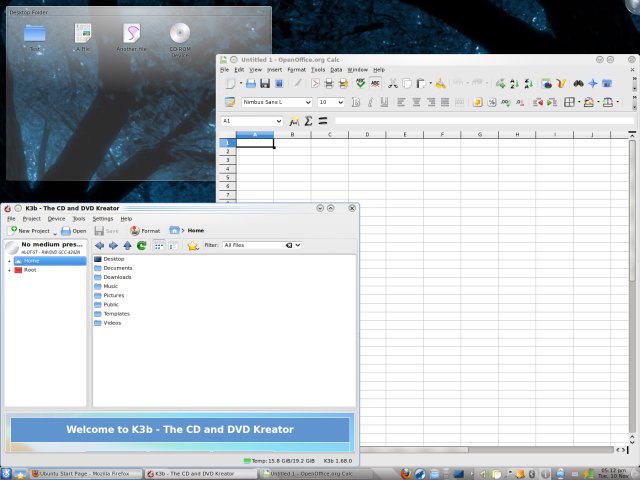The width and height of the screenshot is (640, 480).
Task: Click the Print icon in Calc toolbar
Action: (x=329, y=84)
